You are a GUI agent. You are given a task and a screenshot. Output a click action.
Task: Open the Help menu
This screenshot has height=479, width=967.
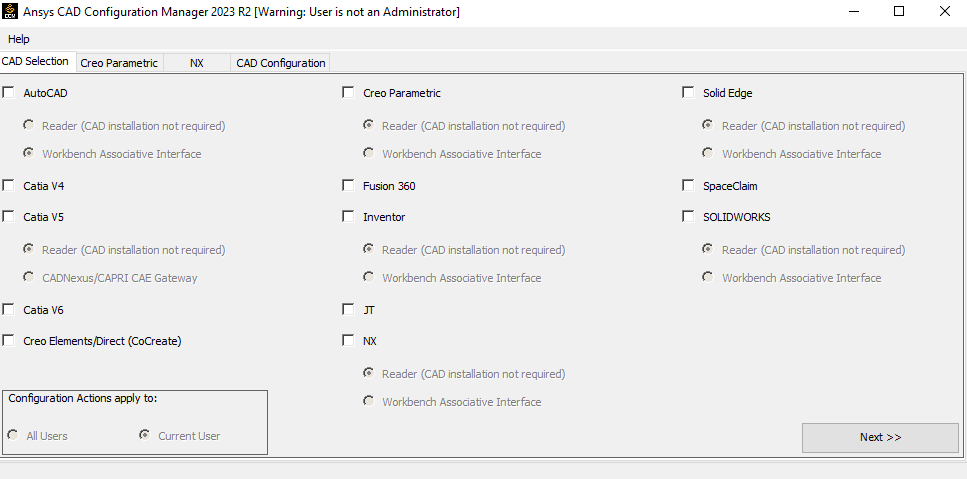[x=19, y=39]
